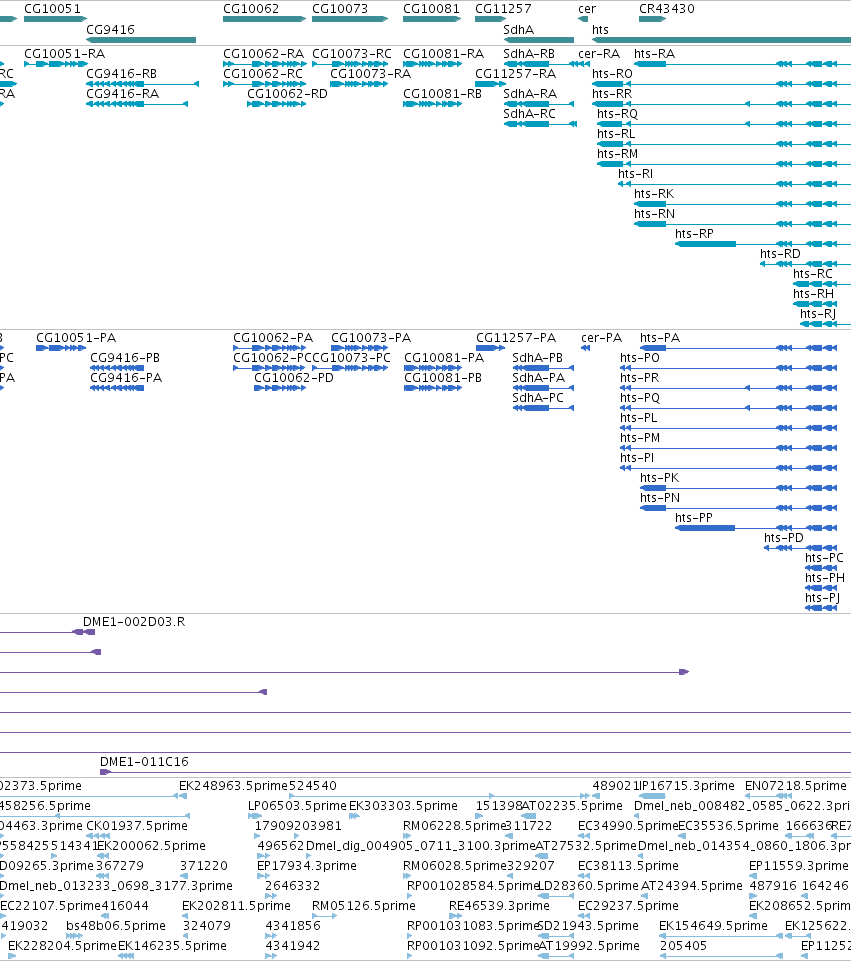Click the SdhA gene label
The width and height of the screenshot is (851, 961).
pyautogui.click(x=518, y=29)
